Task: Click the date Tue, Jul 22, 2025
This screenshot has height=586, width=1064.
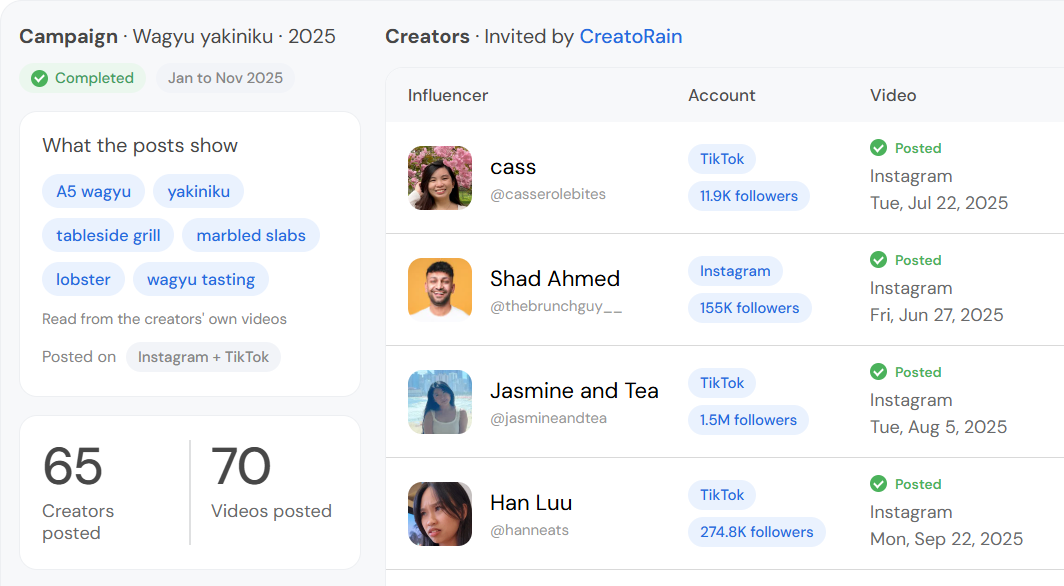Action: point(939,203)
